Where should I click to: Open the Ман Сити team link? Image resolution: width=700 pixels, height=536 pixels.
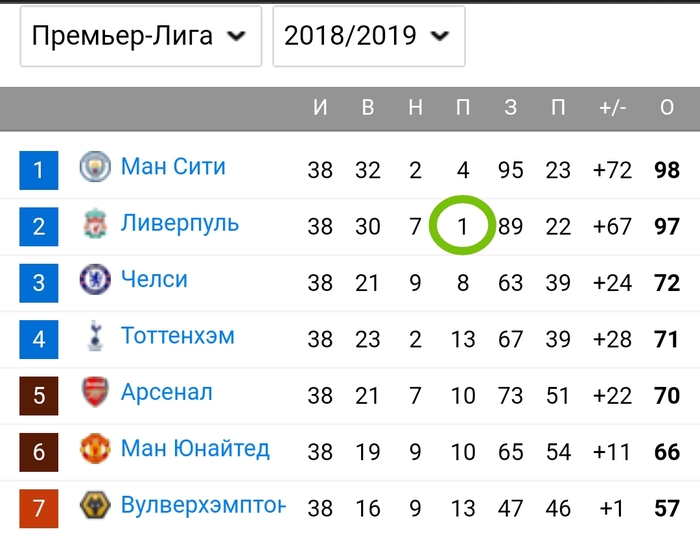[x=173, y=166]
